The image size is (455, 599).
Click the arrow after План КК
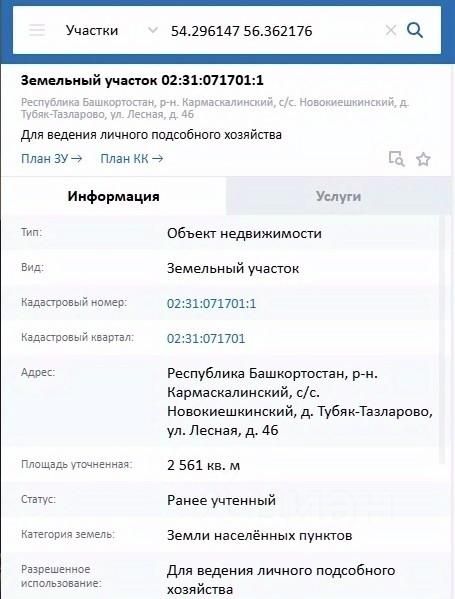click(157, 159)
